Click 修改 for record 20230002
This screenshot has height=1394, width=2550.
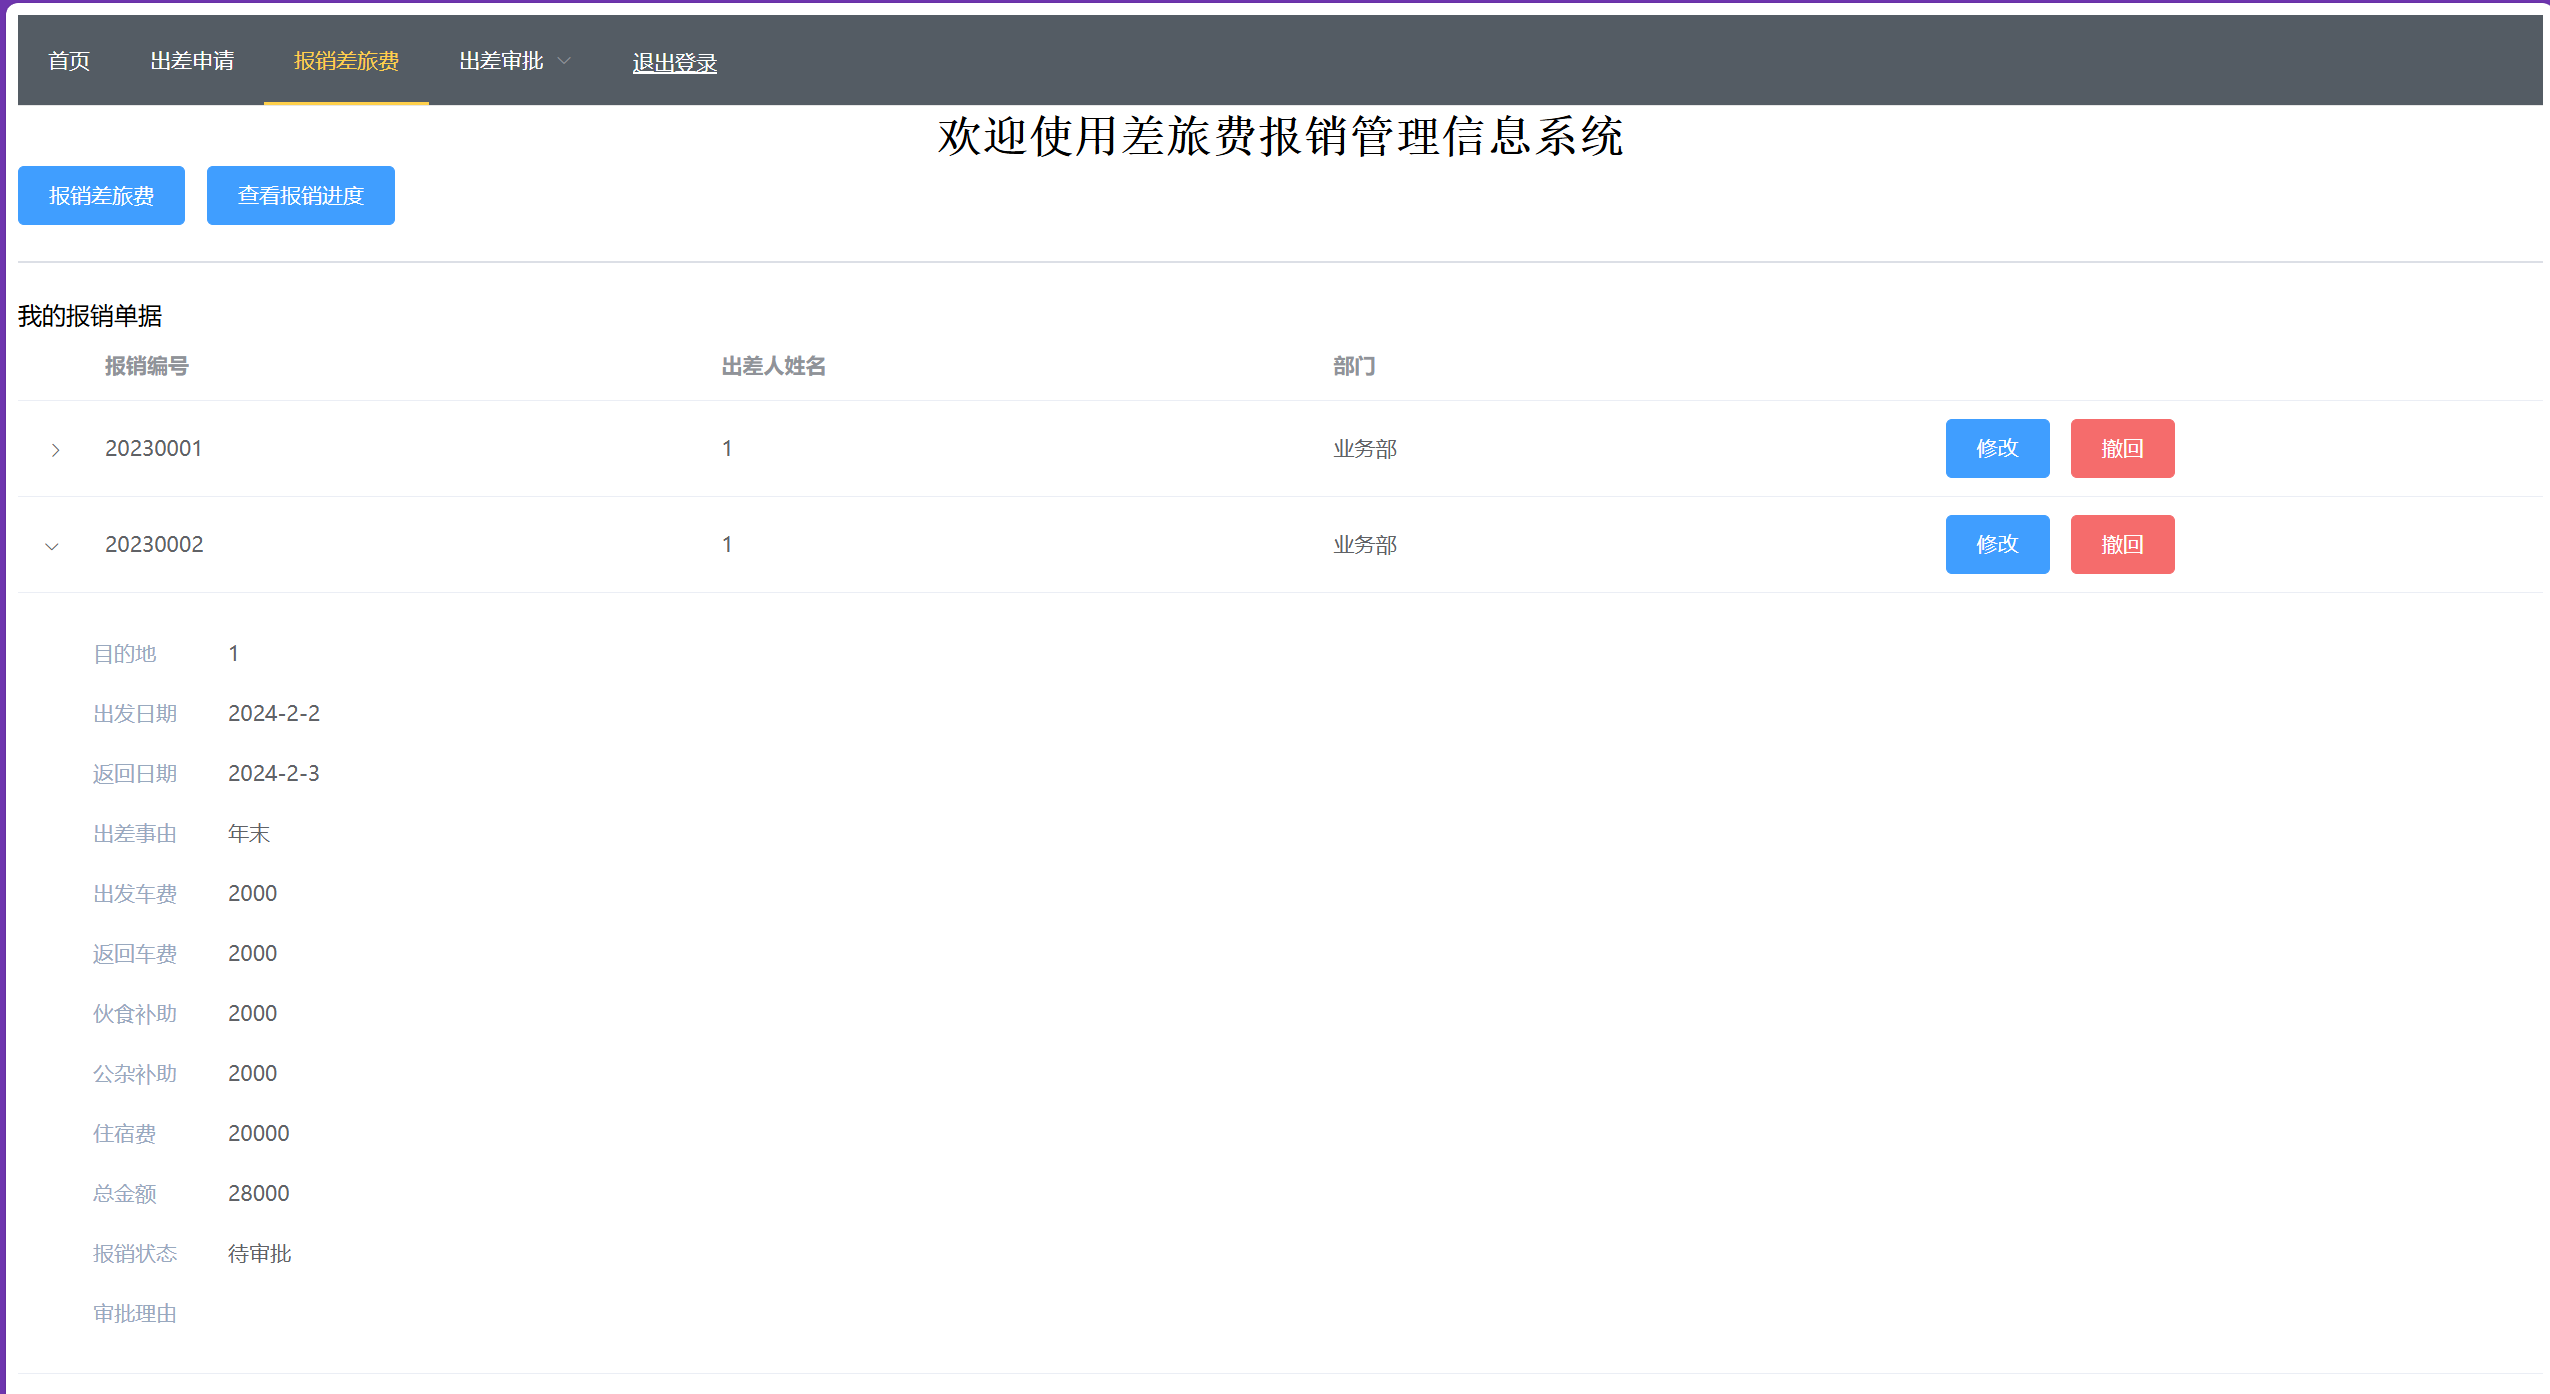[x=1997, y=545]
